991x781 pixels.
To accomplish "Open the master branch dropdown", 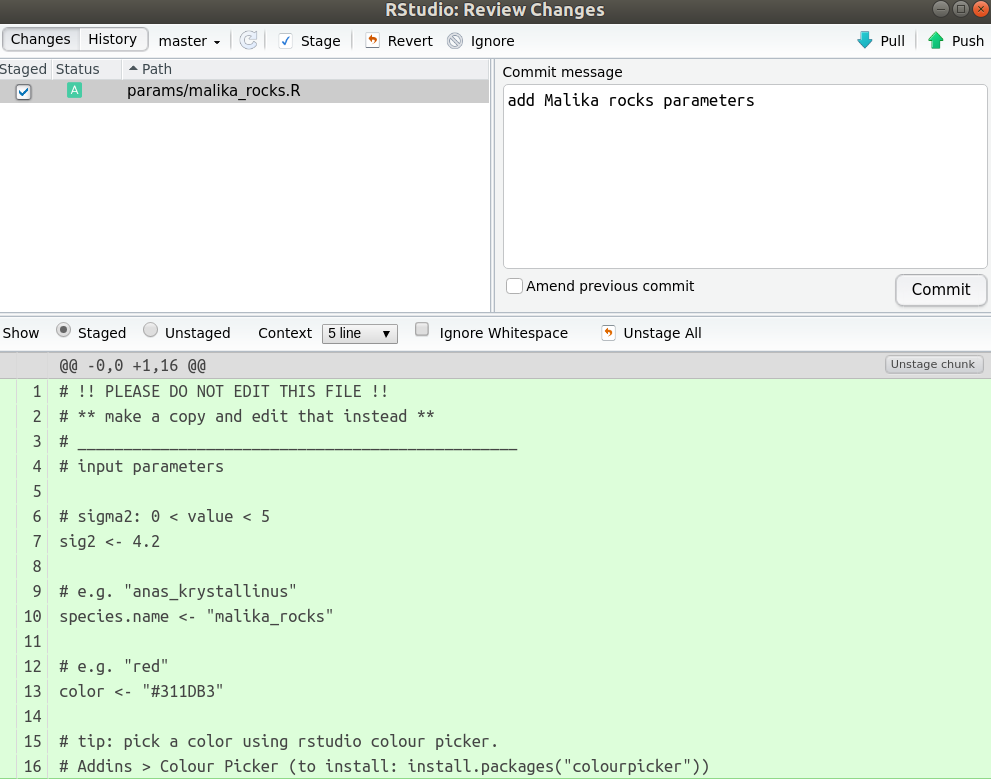I will tap(211, 41).
